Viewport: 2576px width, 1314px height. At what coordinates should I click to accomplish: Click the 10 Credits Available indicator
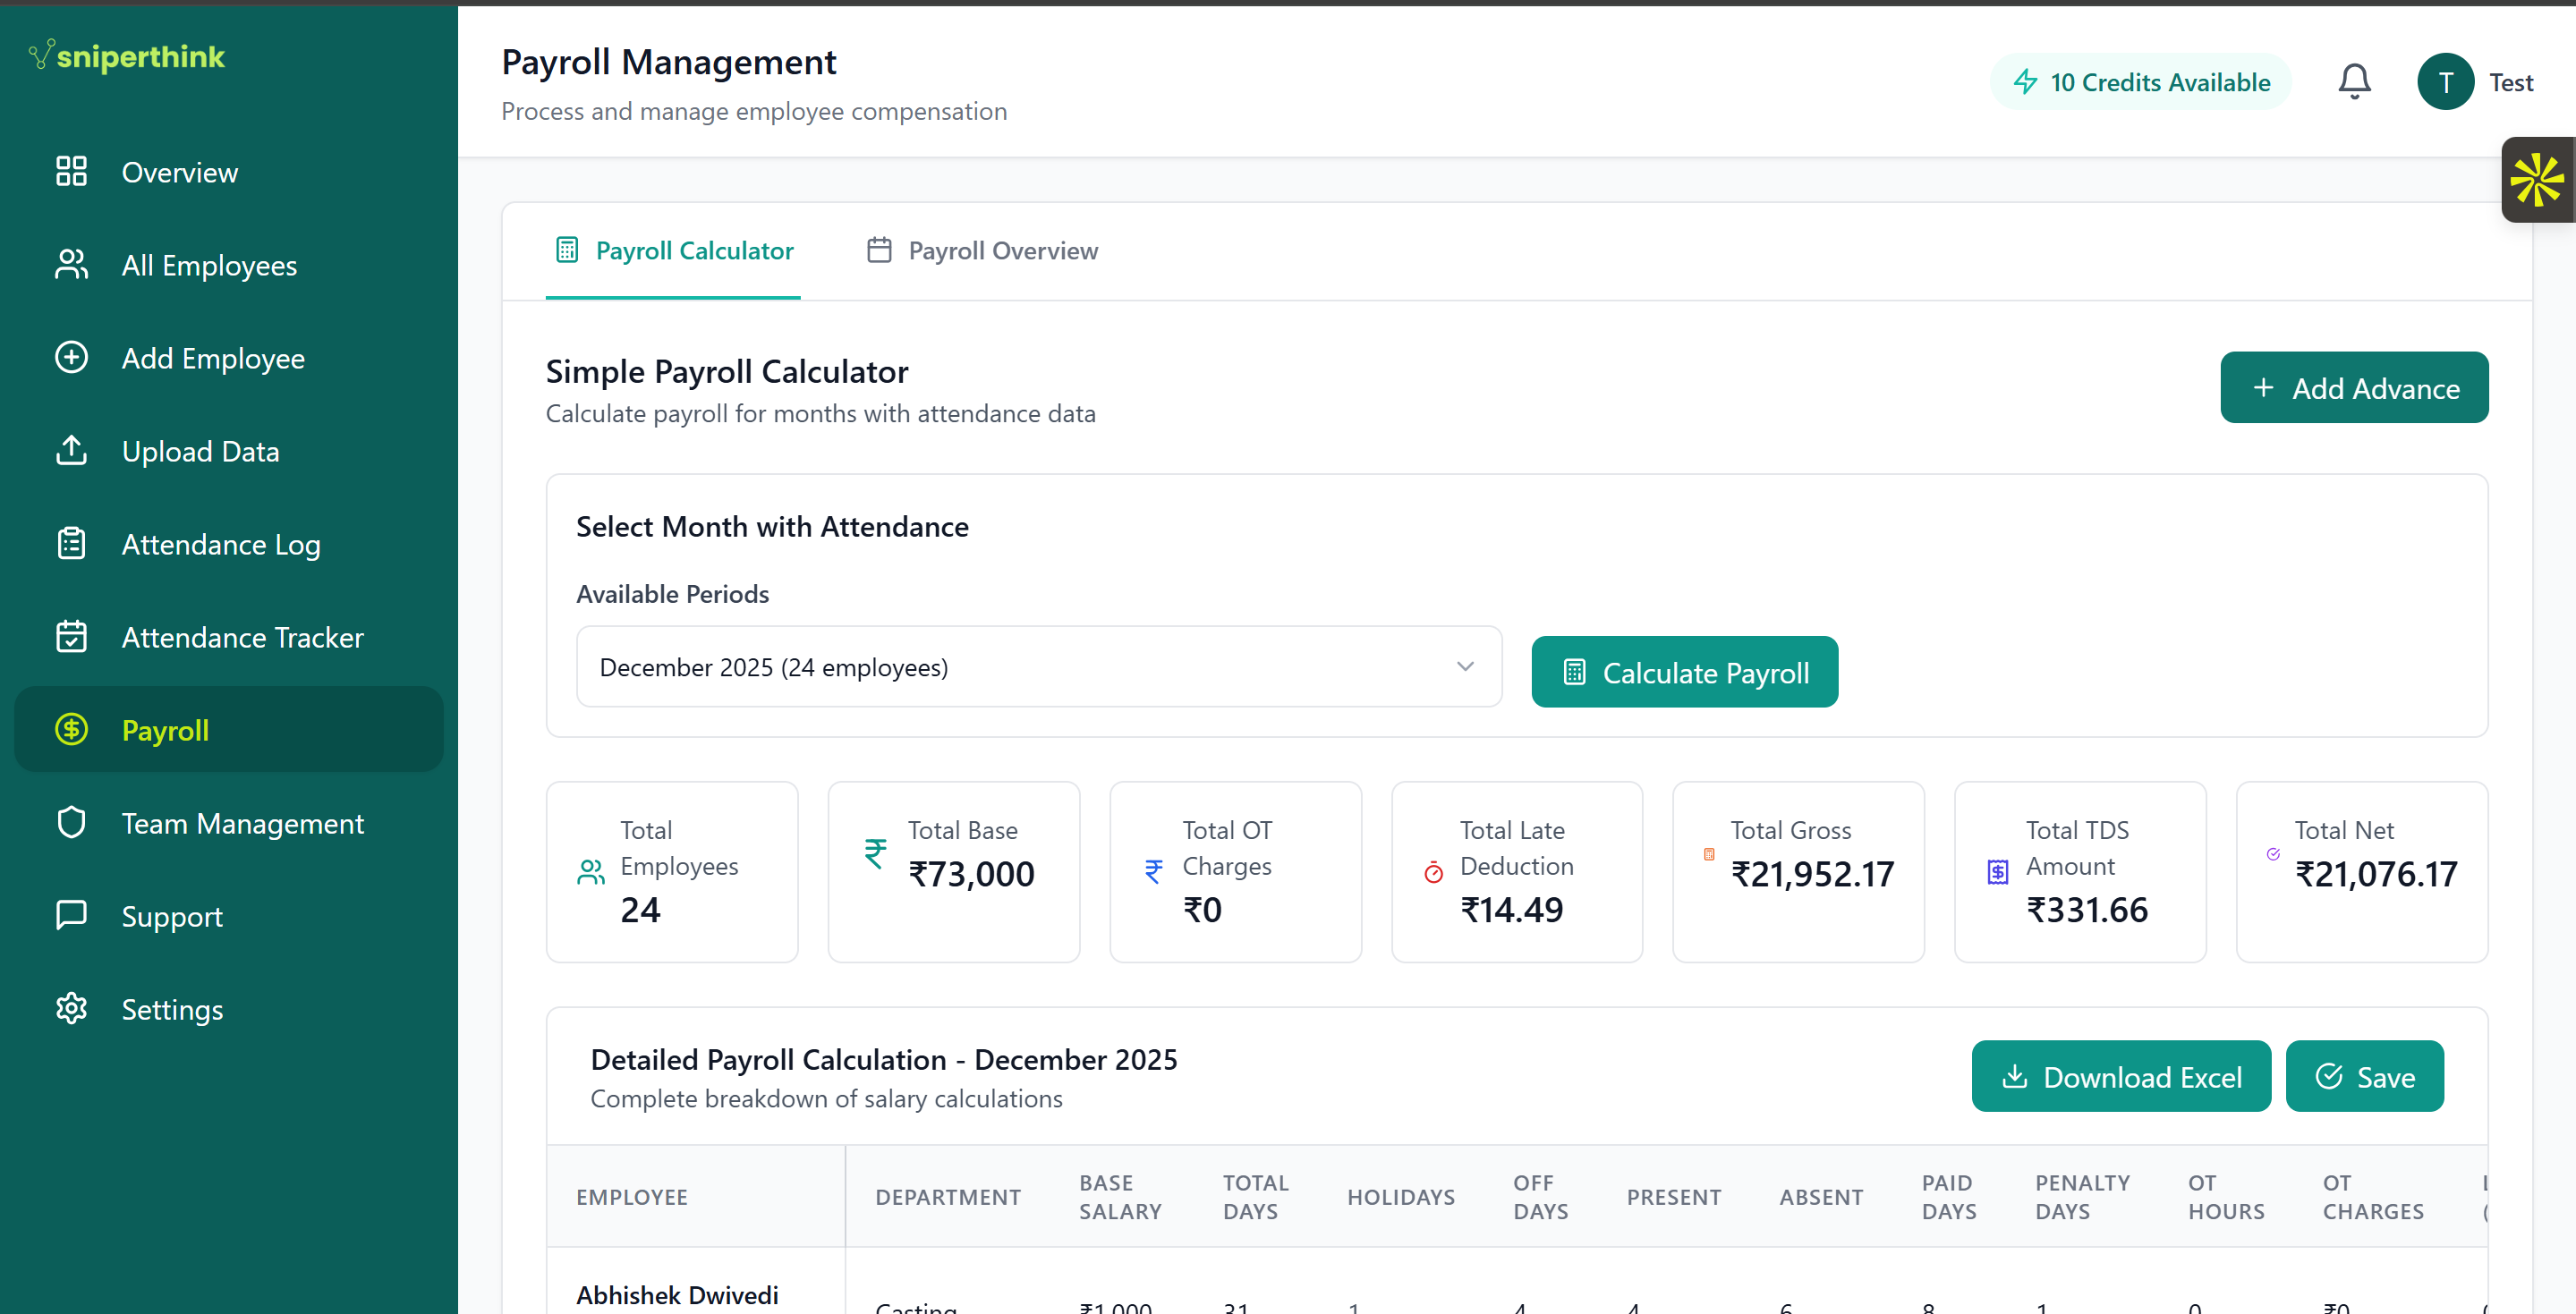(2140, 81)
